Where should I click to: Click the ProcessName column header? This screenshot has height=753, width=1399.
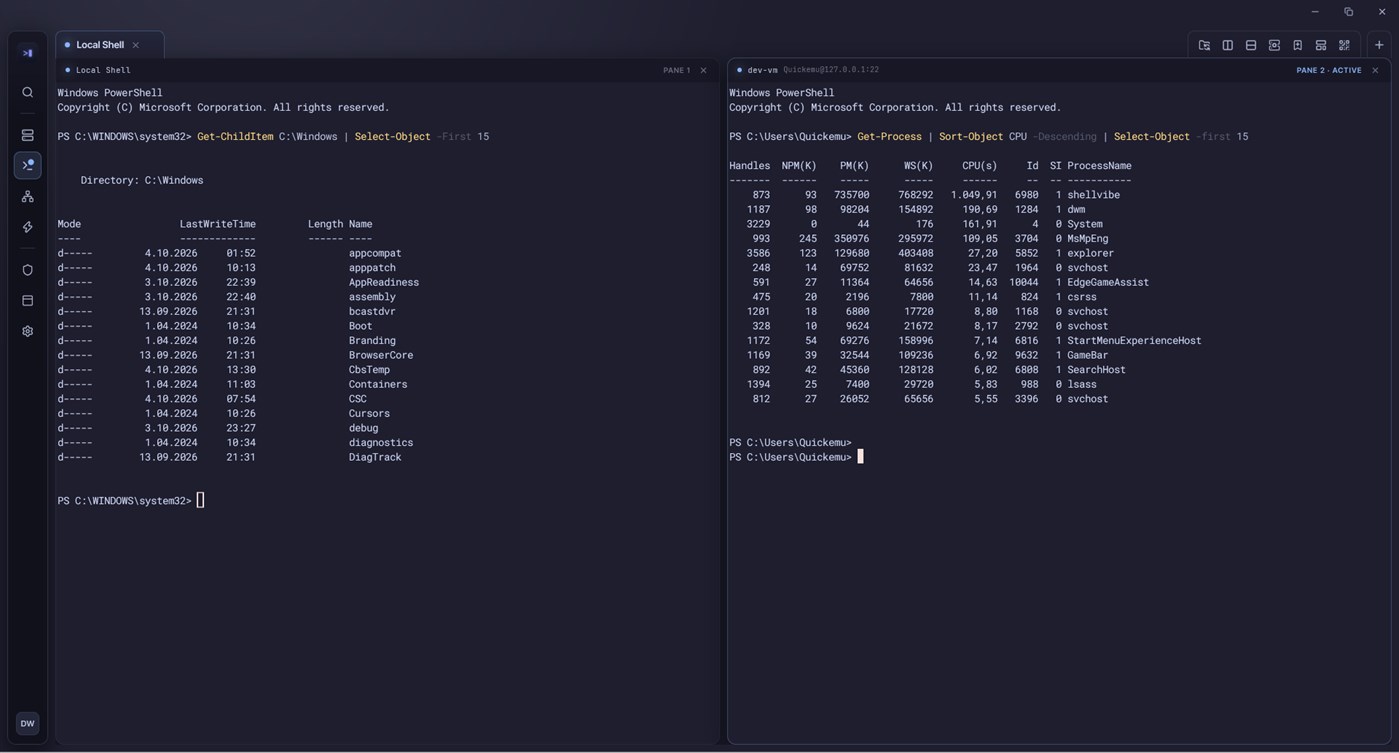[1099, 166]
